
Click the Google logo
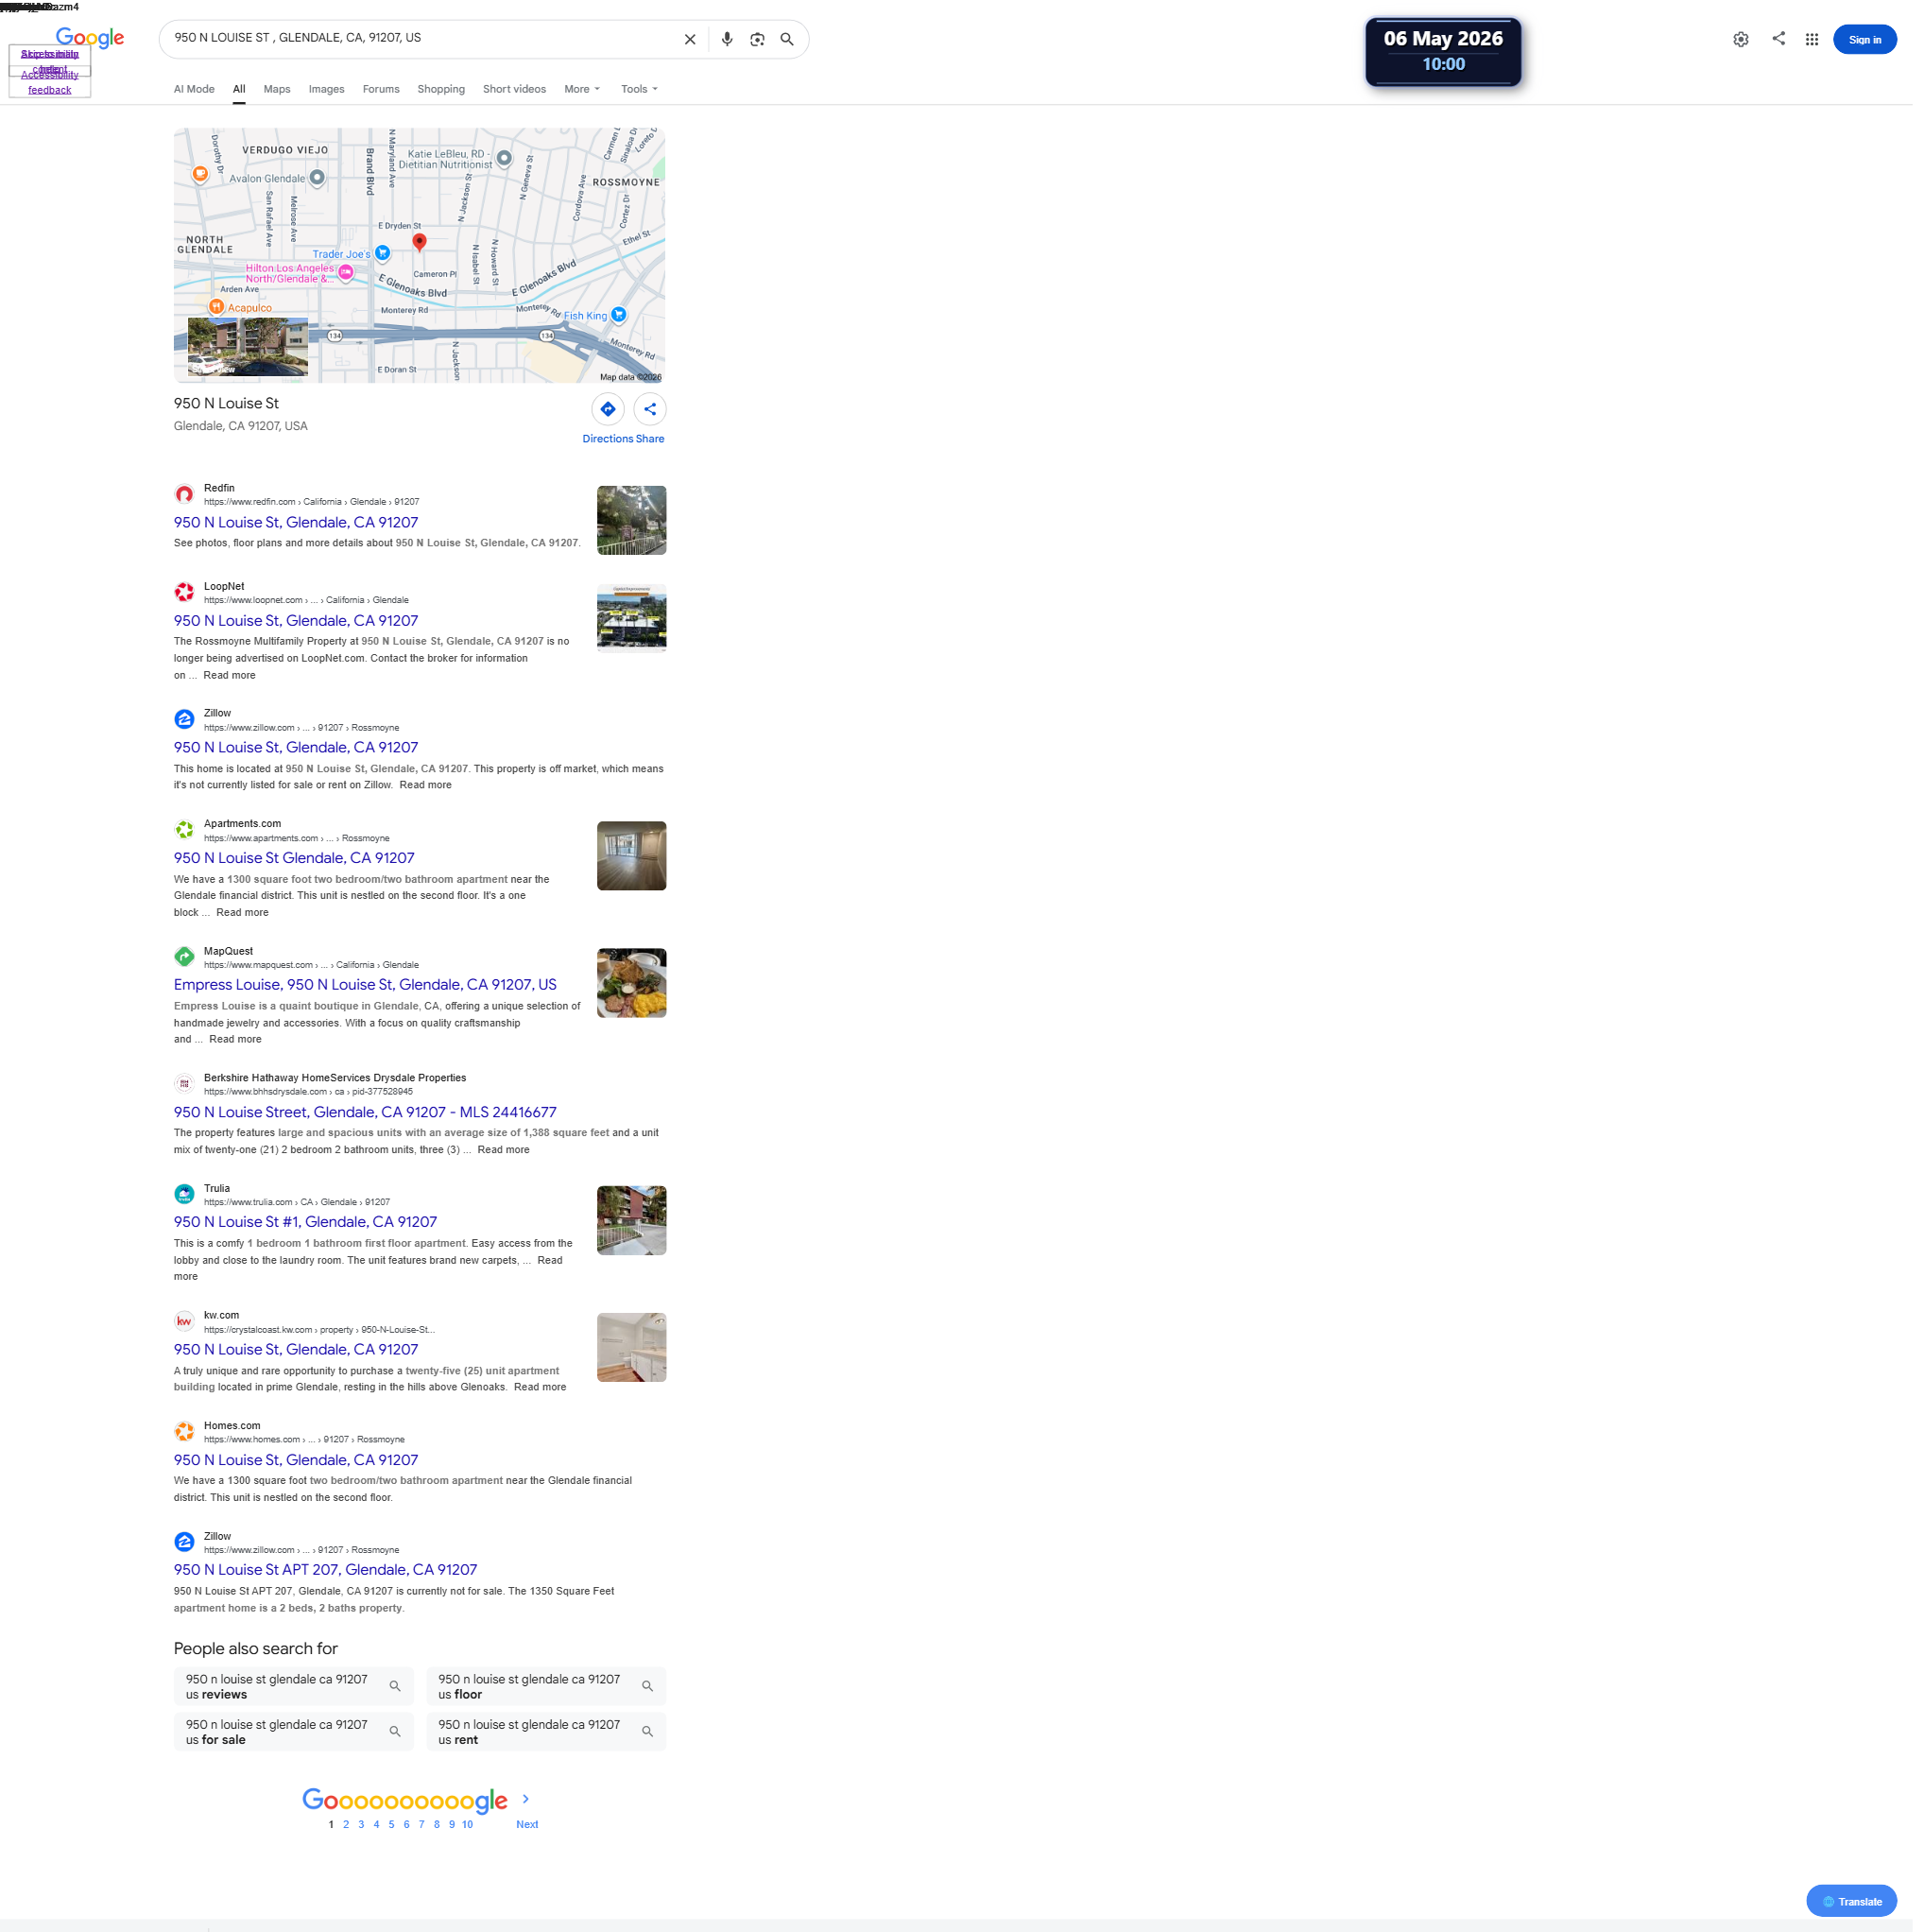point(90,38)
